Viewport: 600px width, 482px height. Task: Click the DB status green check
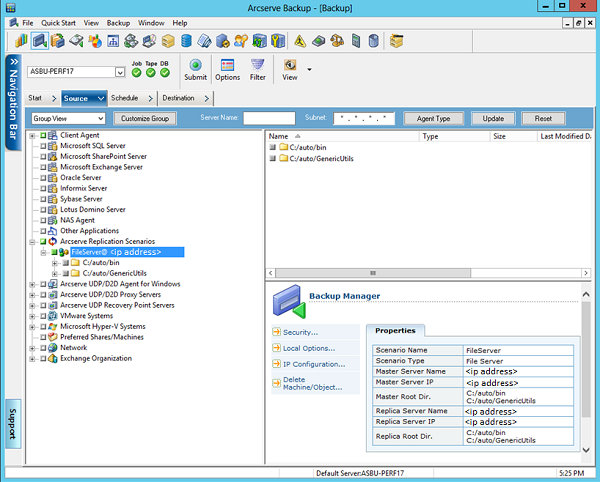pyautogui.click(x=165, y=73)
